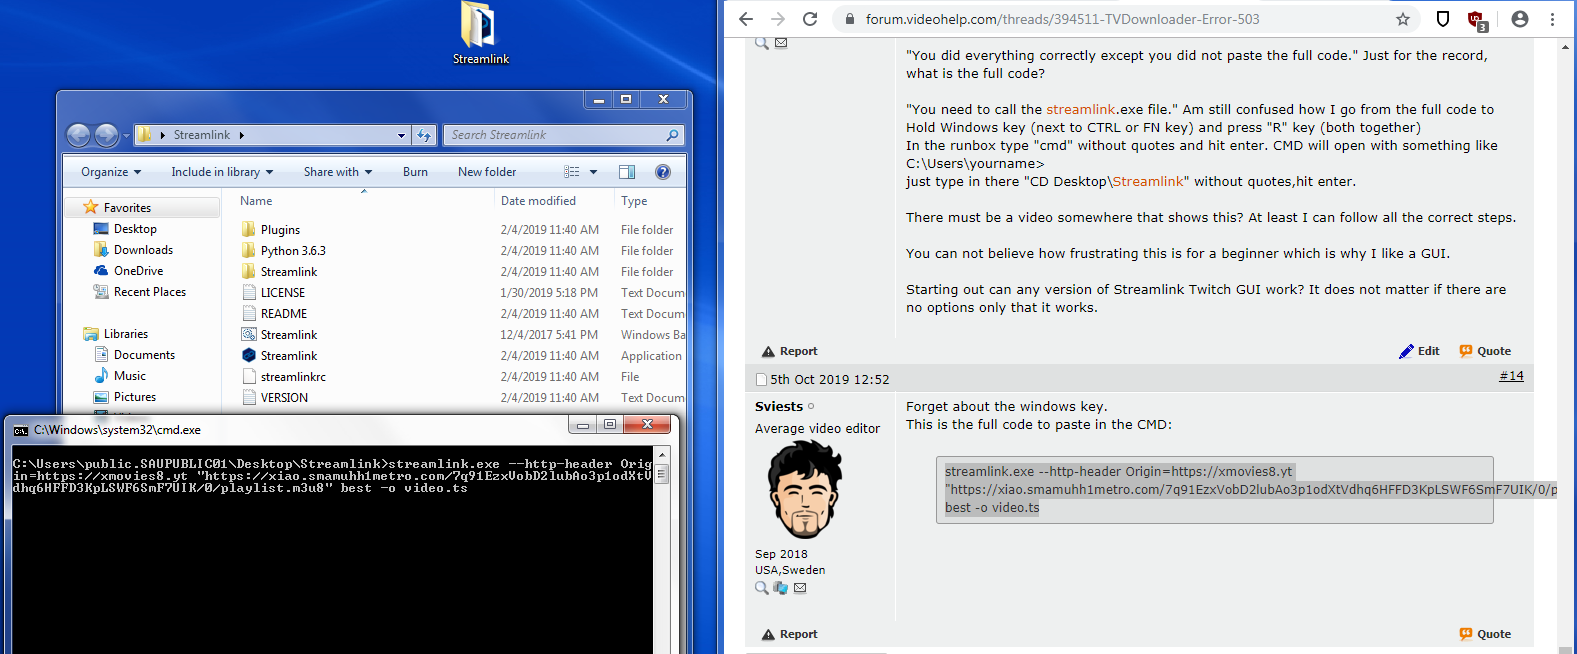Image resolution: width=1577 pixels, height=654 pixels.
Task: Reload the videohelp forum page
Action: [810, 19]
